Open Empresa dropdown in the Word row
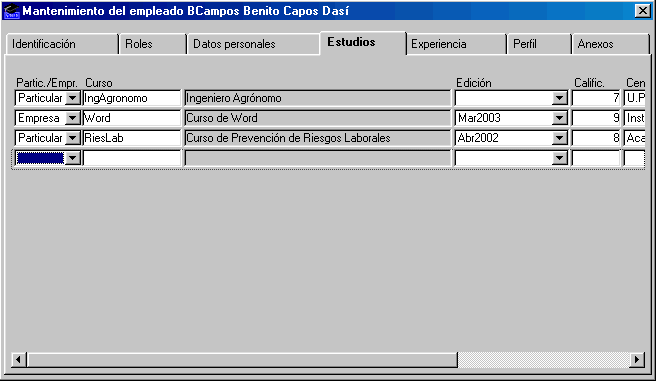Viewport: 656px width, 381px height. tap(73, 118)
